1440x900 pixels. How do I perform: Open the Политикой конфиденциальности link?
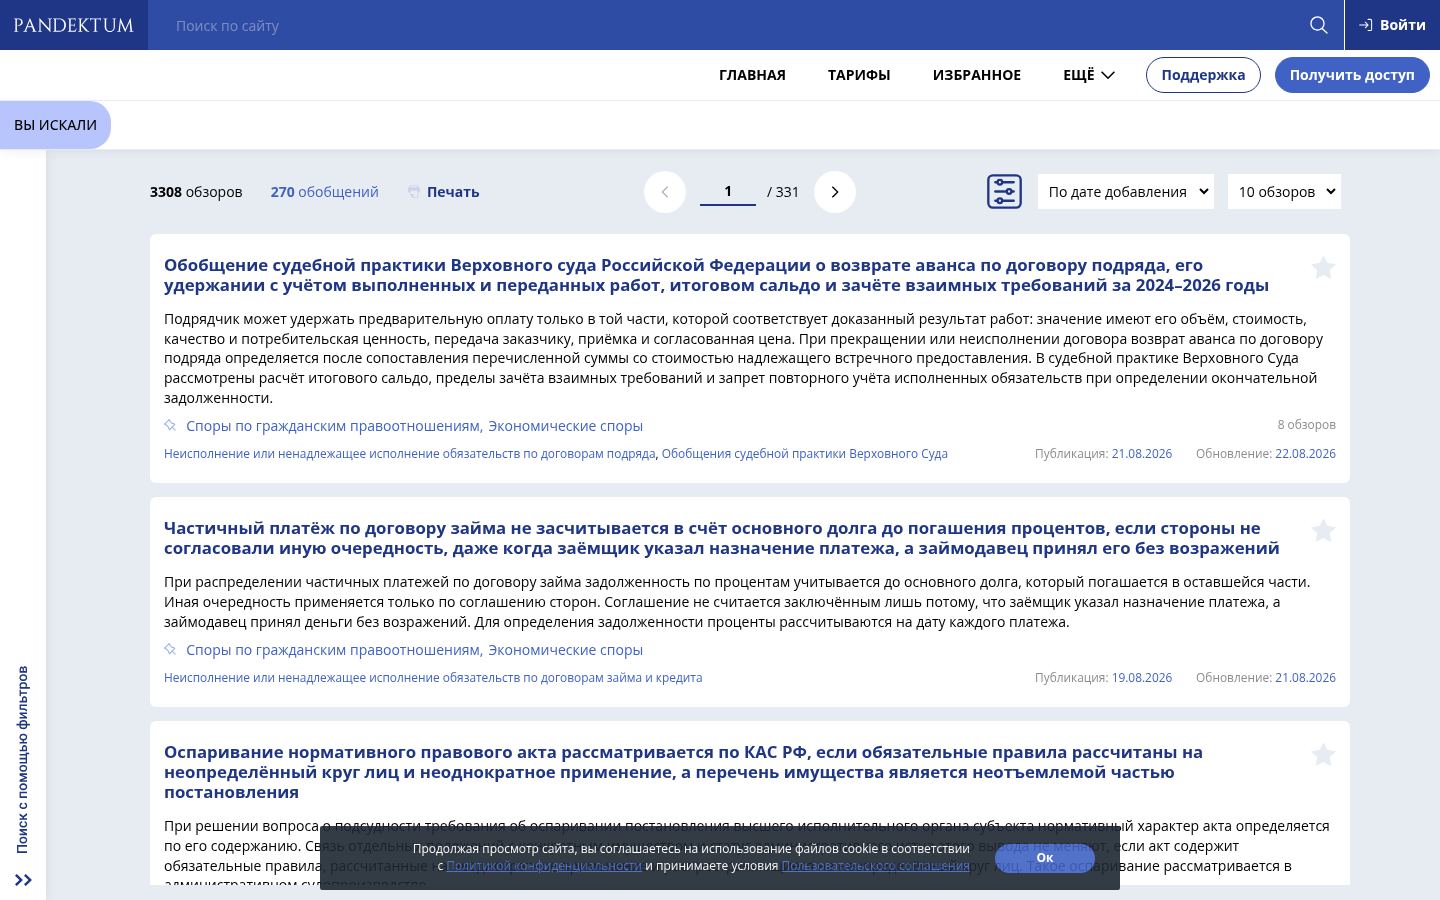544,866
